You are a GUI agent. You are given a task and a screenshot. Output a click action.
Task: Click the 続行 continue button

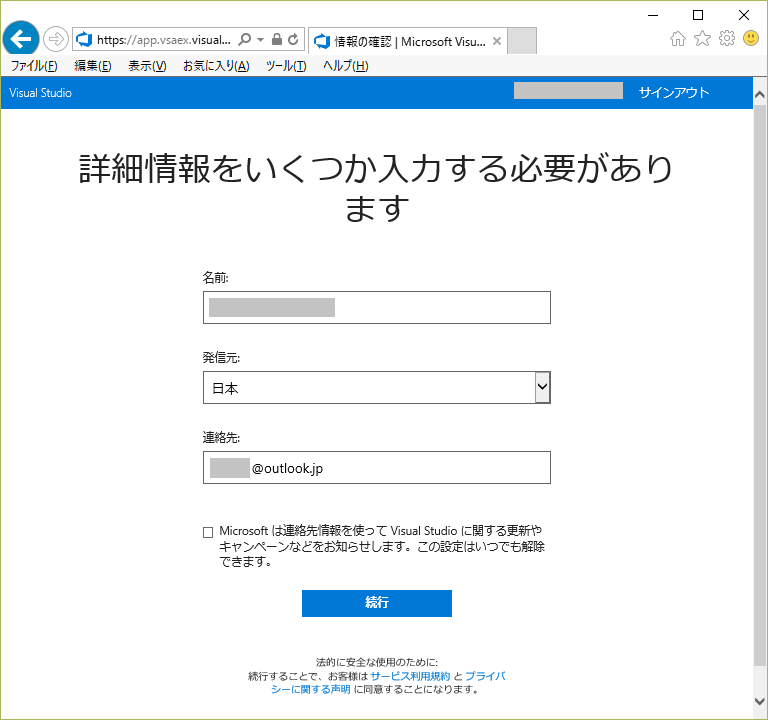(376, 603)
